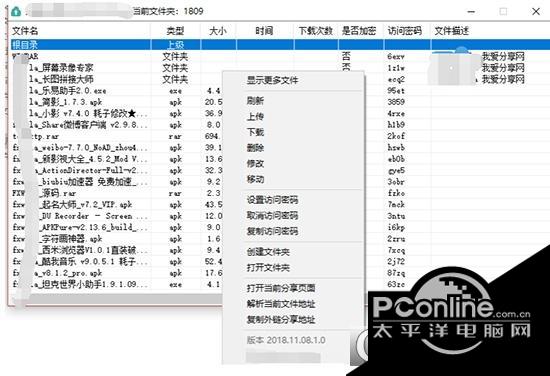Minimize the file manager window
550x376 pixels.
click(471, 12)
